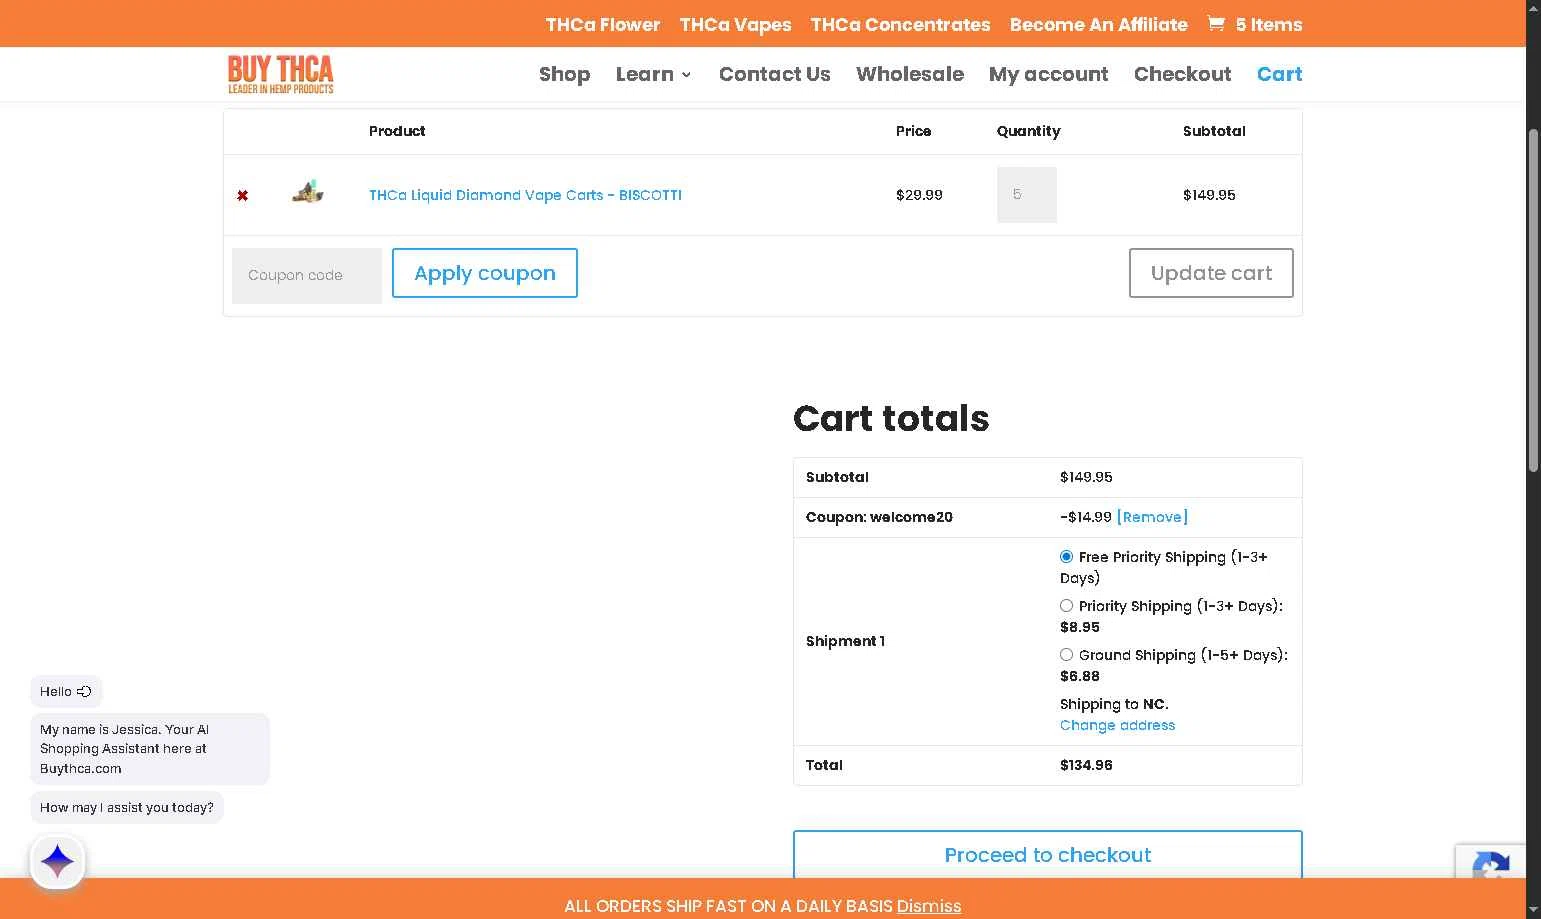The width and height of the screenshot is (1541, 919).
Task: Click the 'How may I assist you today?' message
Action: click(x=127, y=808)
